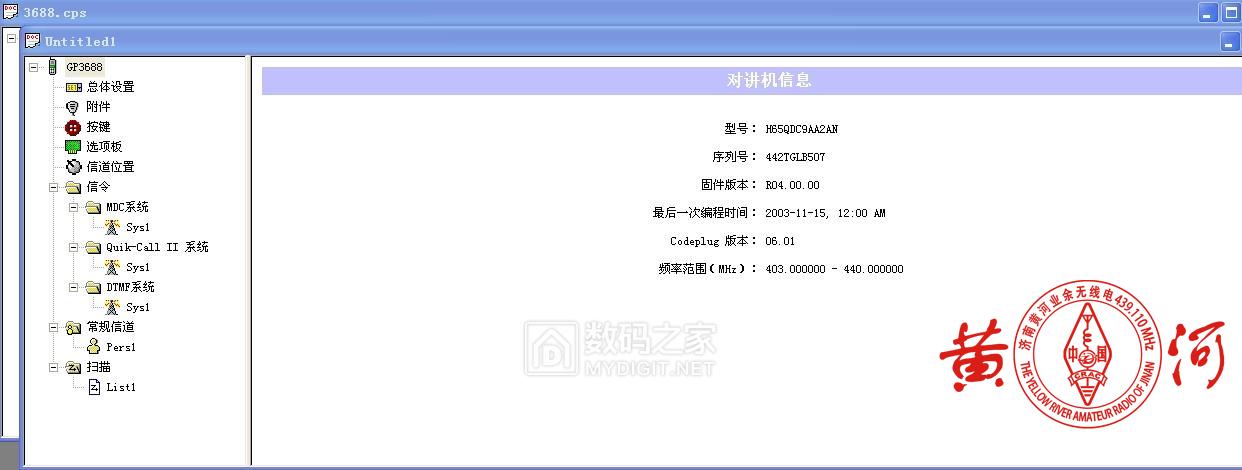Minimize the 3688.cps main window
1242x470 pixels.
click(x=1208, y=13)
